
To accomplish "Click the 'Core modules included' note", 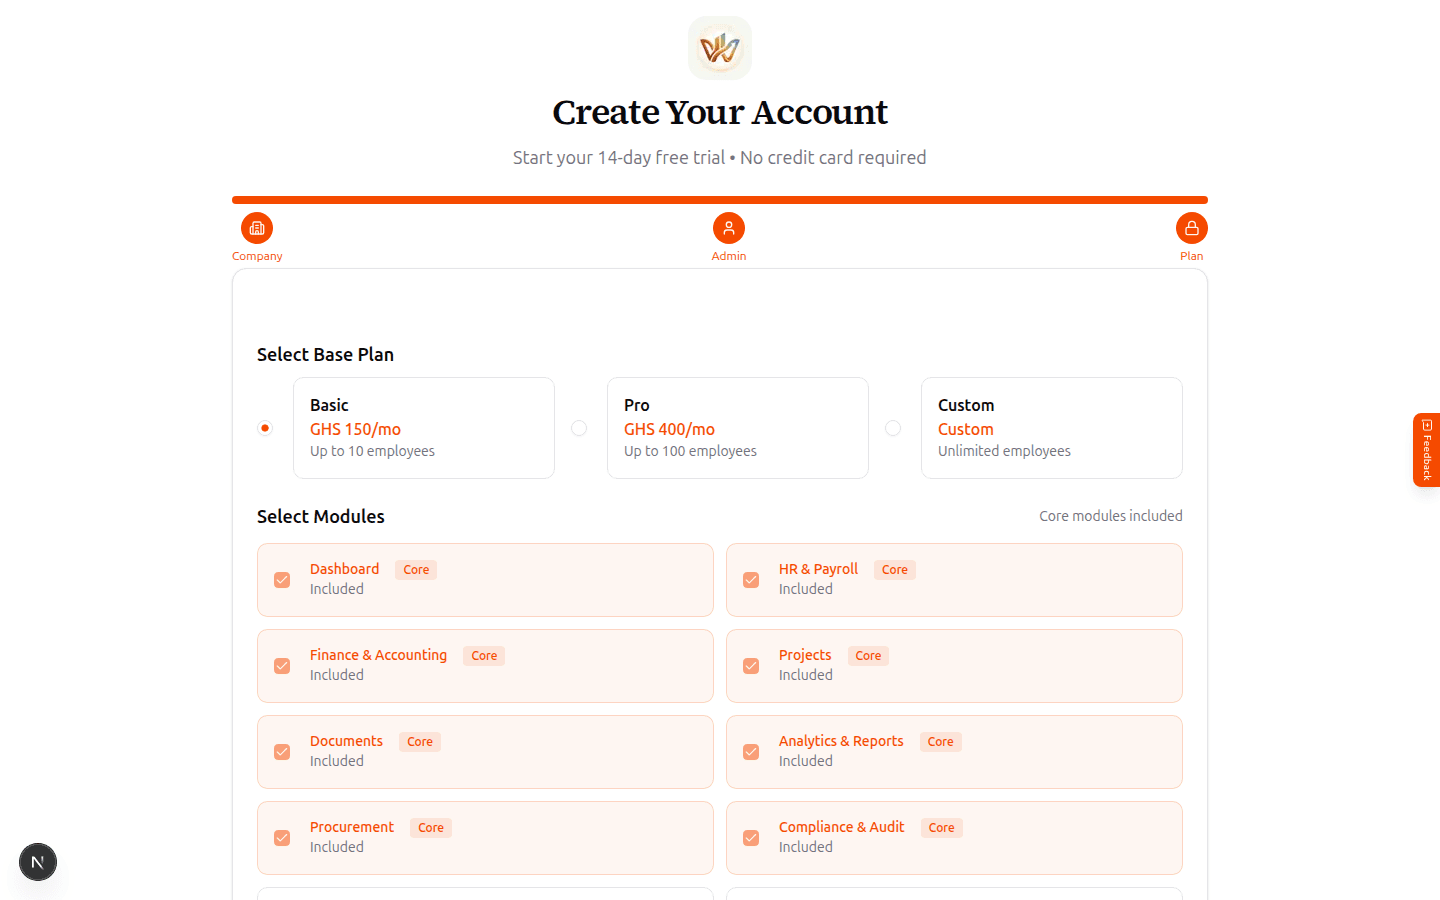I will coord(1111,516).
